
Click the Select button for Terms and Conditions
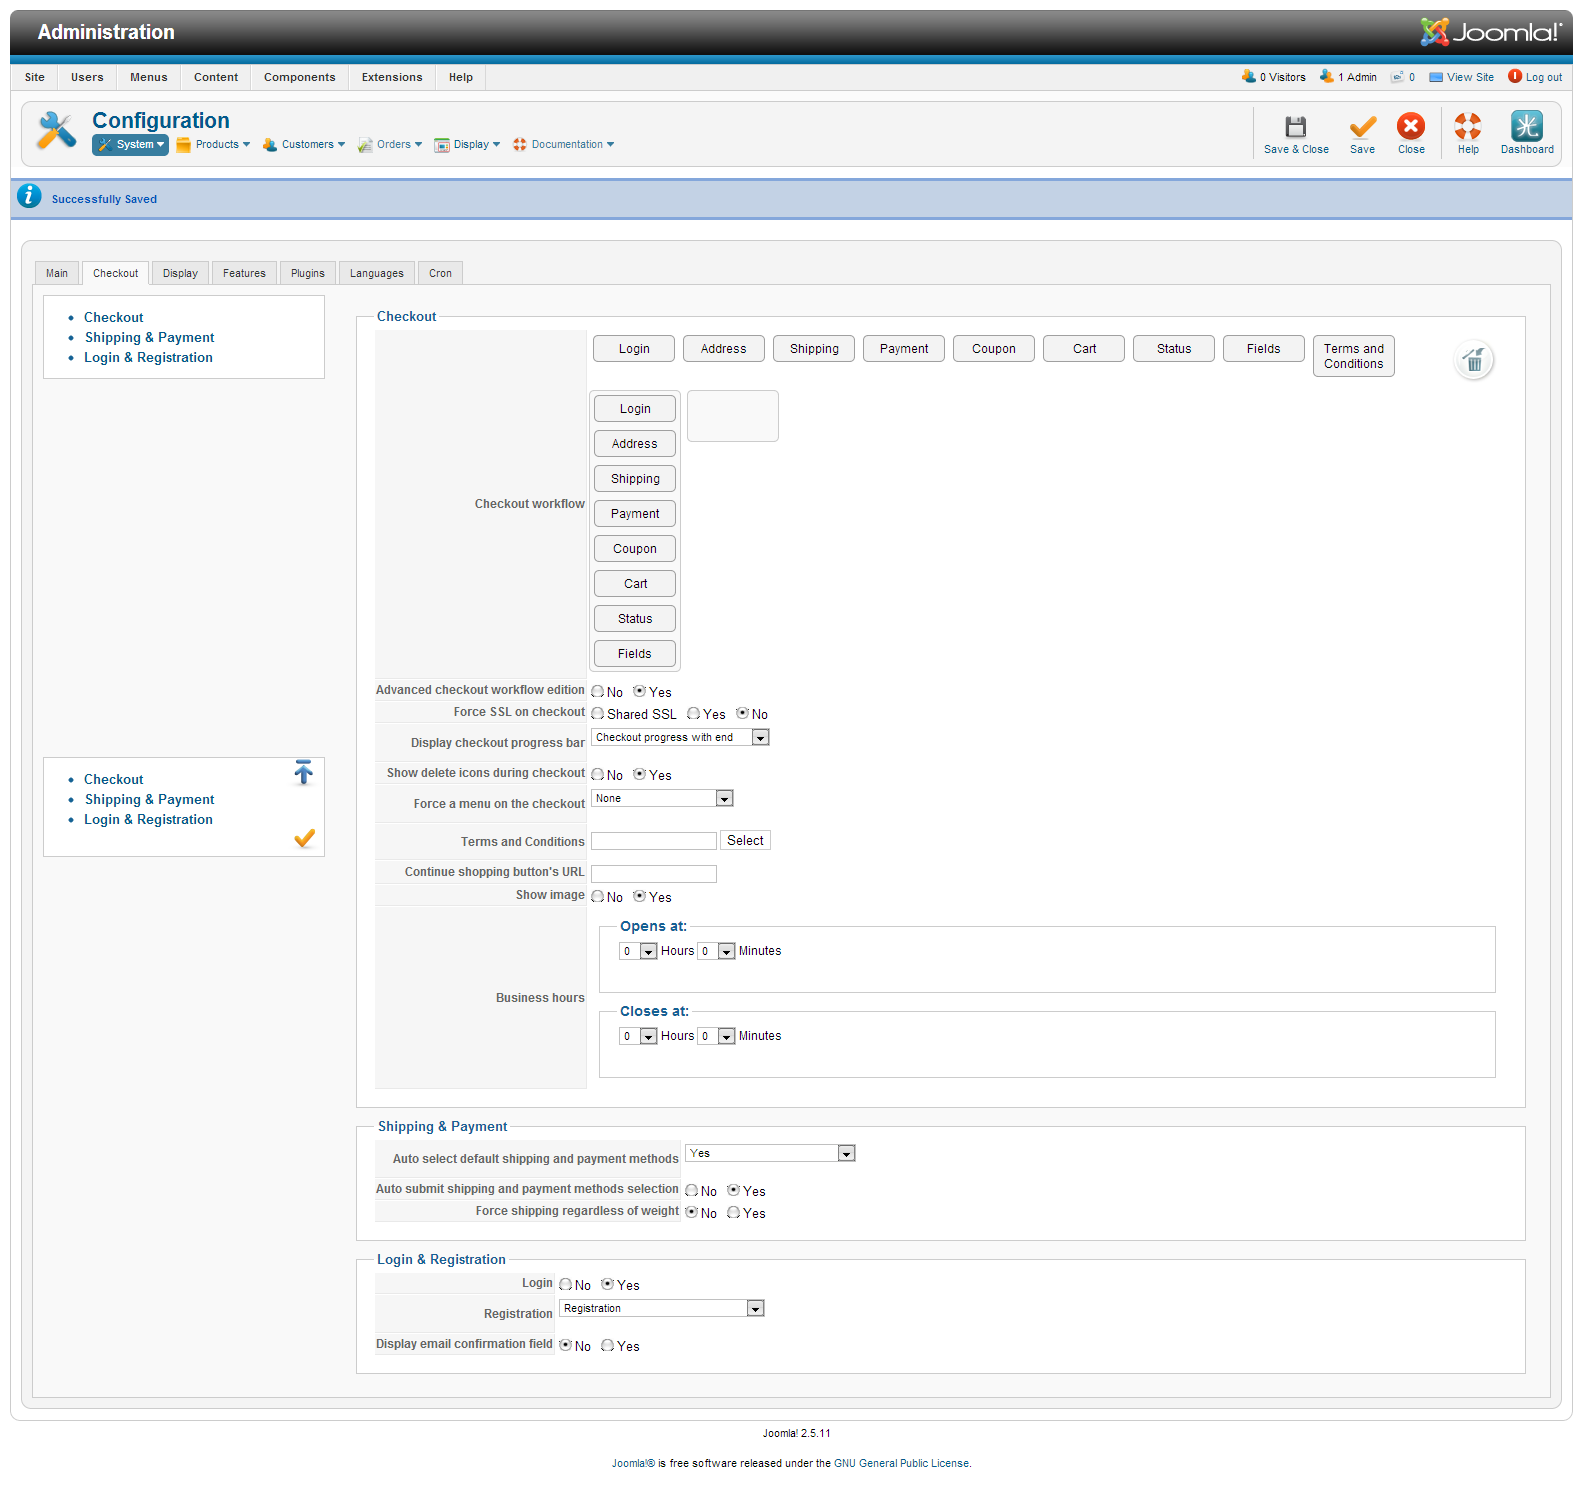(745, 841)
